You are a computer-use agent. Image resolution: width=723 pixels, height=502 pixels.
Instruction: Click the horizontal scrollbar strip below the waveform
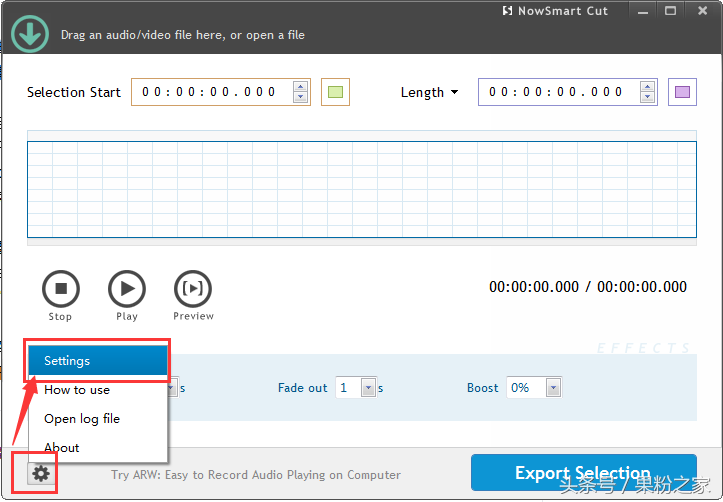362,242
